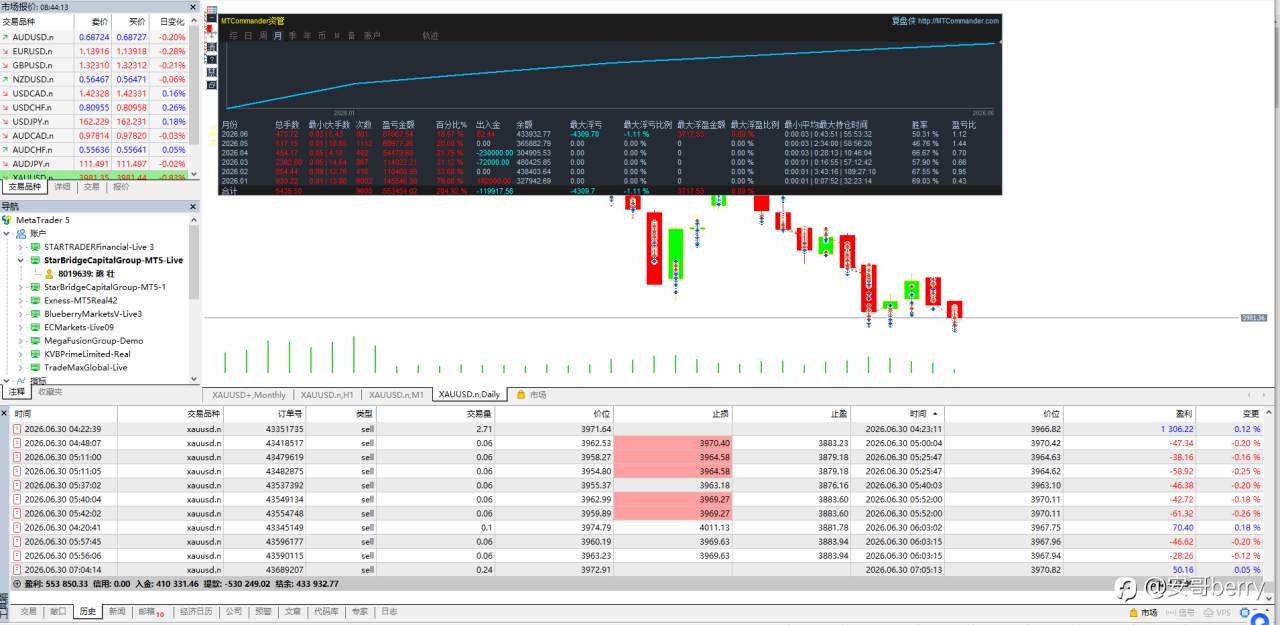1280x625 pixels.
Task: Collapse the 账户 accounts tree node
Action: [x=7, y=233]
